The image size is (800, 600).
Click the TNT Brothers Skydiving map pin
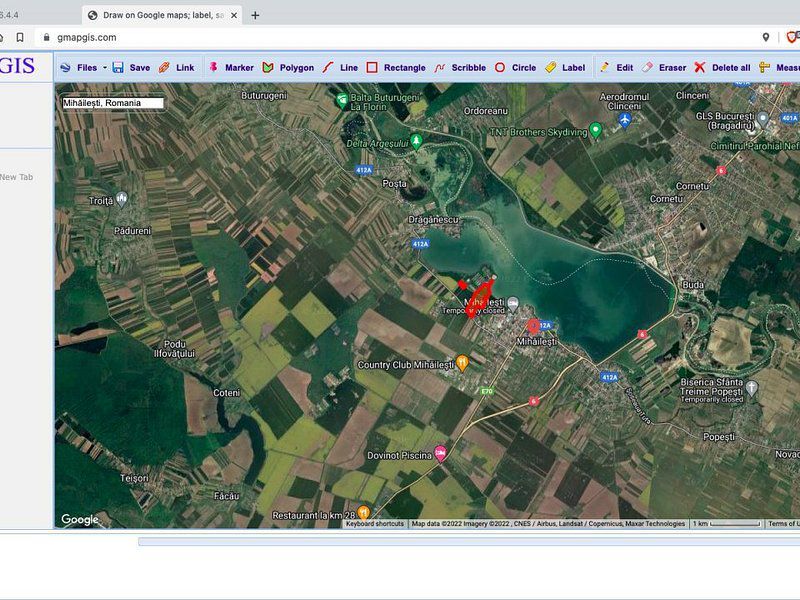(x=595, y=130)
